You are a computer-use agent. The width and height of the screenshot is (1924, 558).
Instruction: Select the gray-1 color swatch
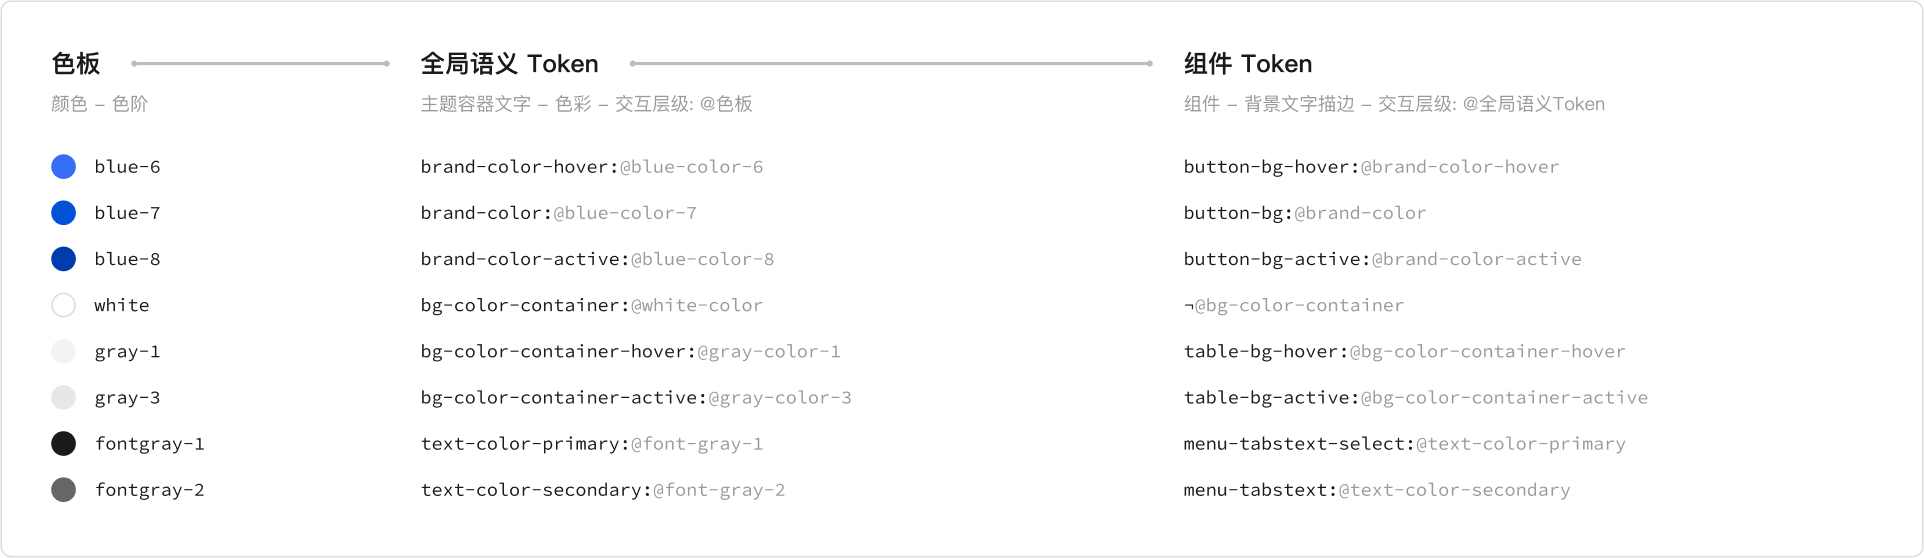click(63, 351)
